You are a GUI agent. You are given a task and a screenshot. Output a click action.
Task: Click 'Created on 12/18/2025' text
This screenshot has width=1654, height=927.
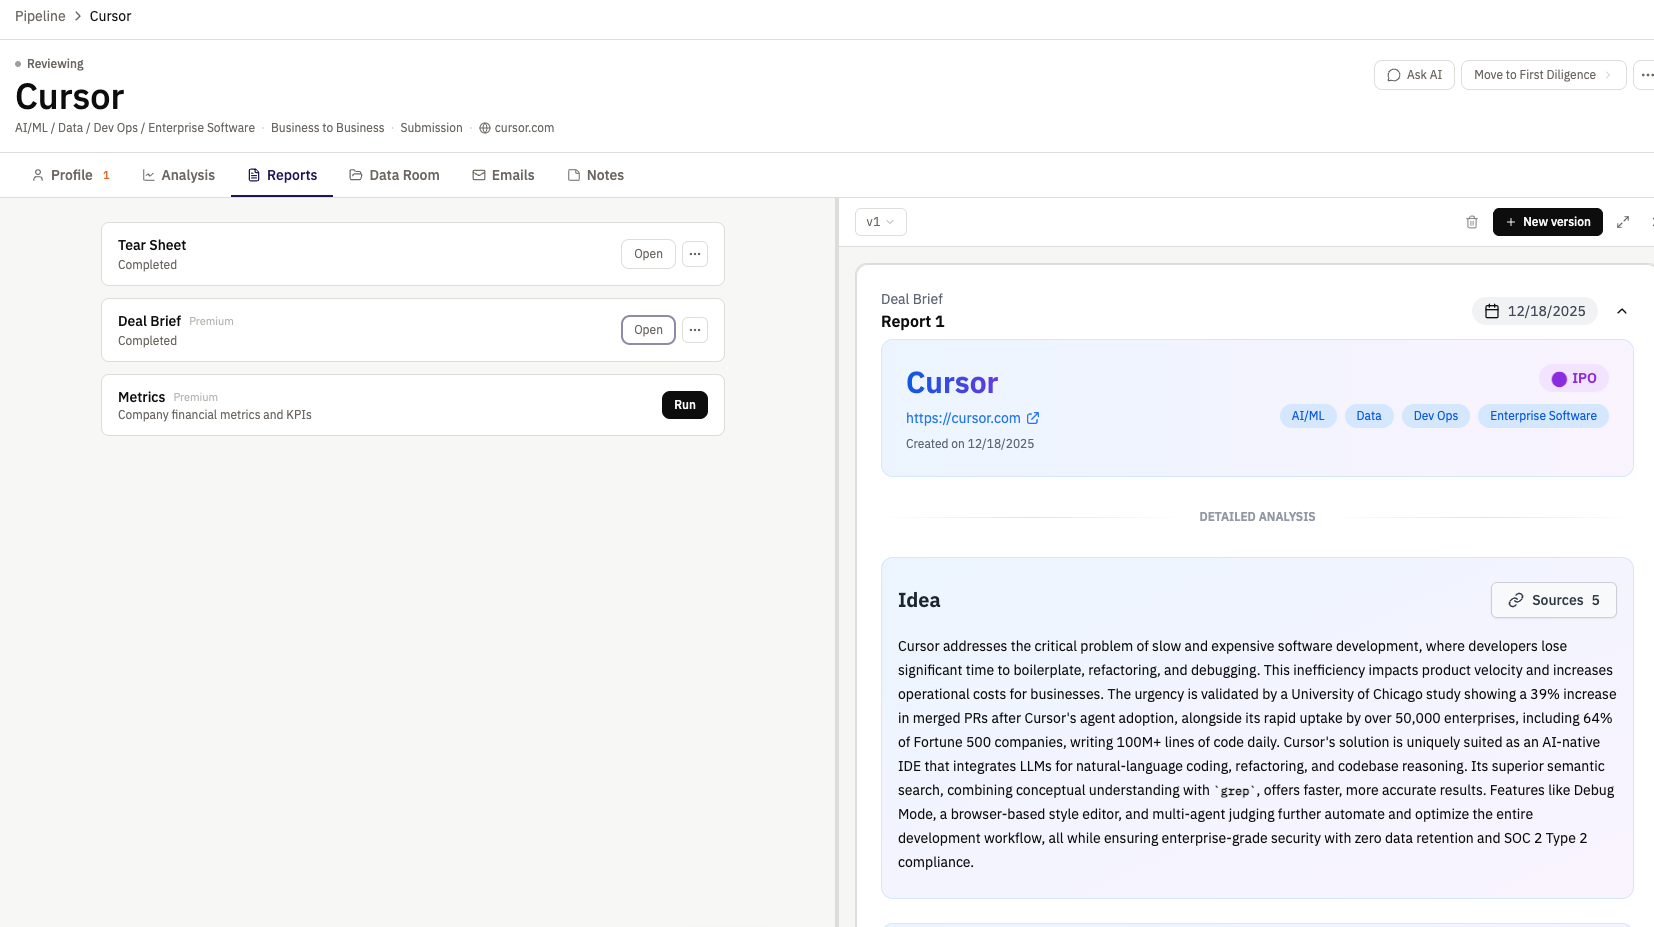(970, 444)
